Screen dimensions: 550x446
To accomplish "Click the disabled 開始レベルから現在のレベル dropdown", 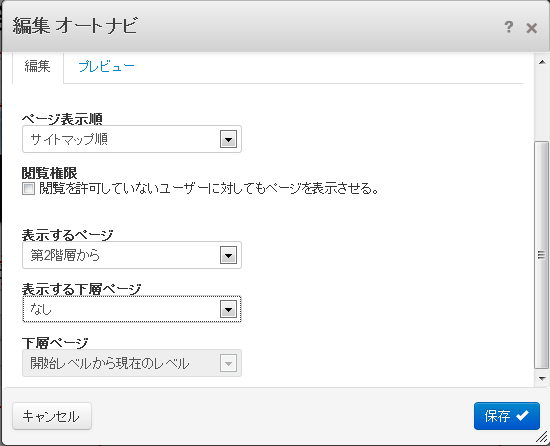I will (x=132, y=363).
